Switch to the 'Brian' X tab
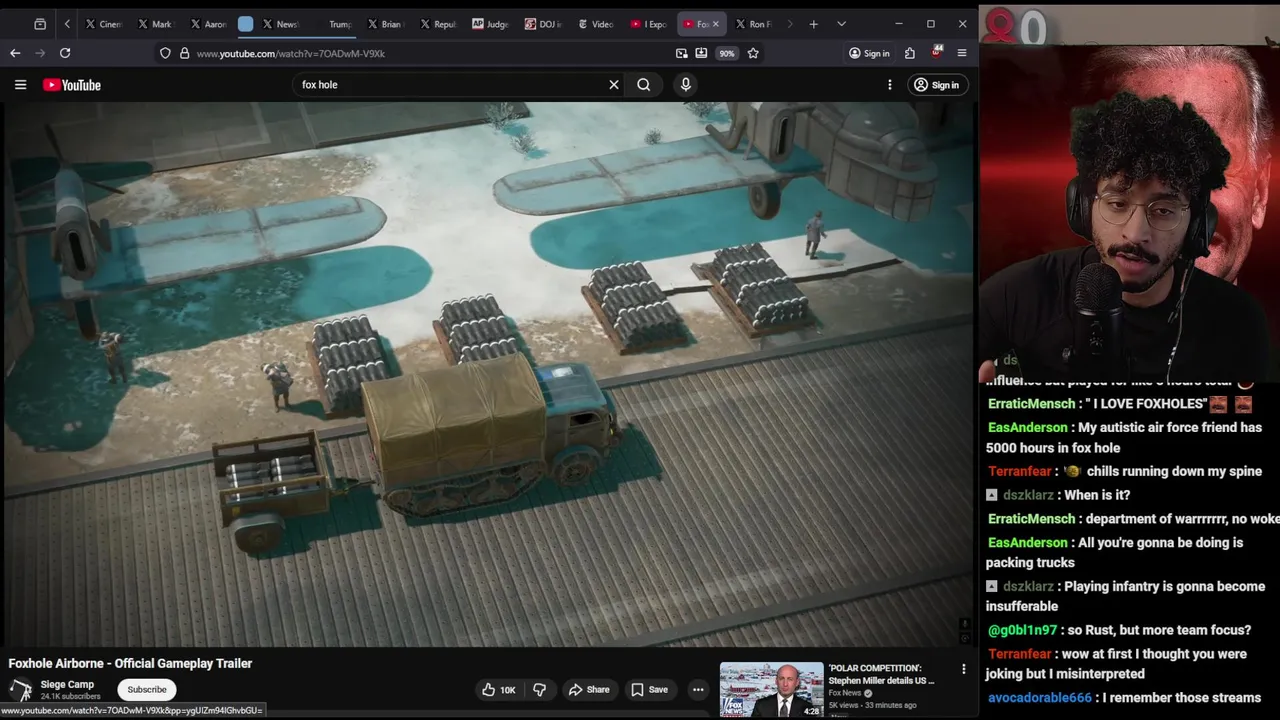The image size is (1280, 720). (385, 24)
